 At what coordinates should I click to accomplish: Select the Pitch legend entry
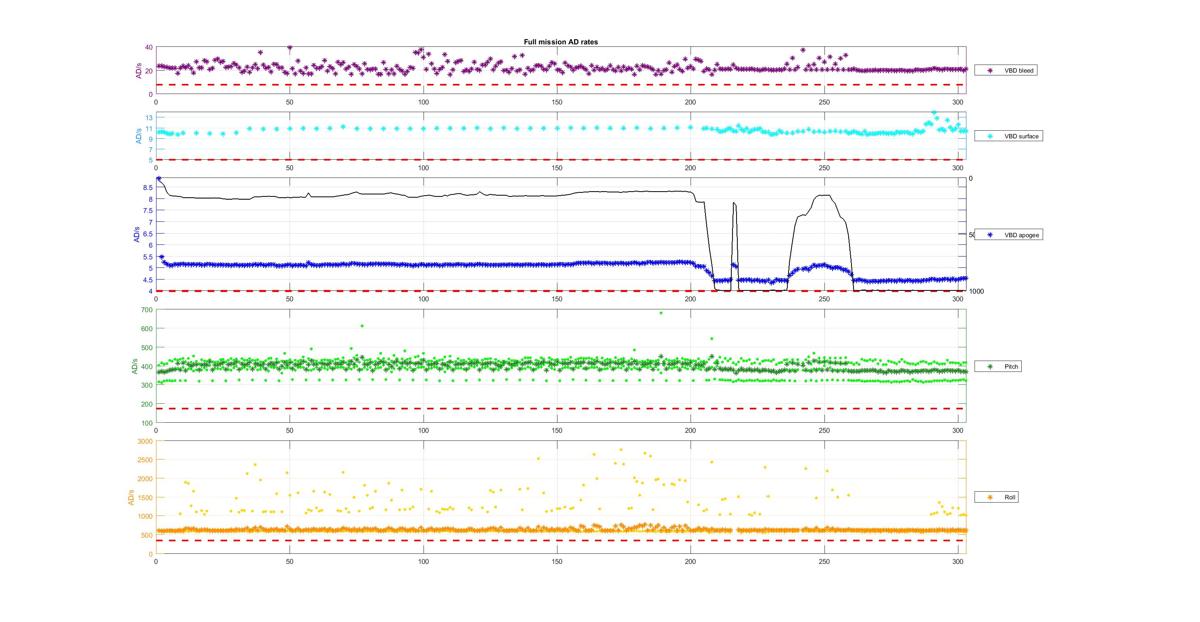(998, 367)
